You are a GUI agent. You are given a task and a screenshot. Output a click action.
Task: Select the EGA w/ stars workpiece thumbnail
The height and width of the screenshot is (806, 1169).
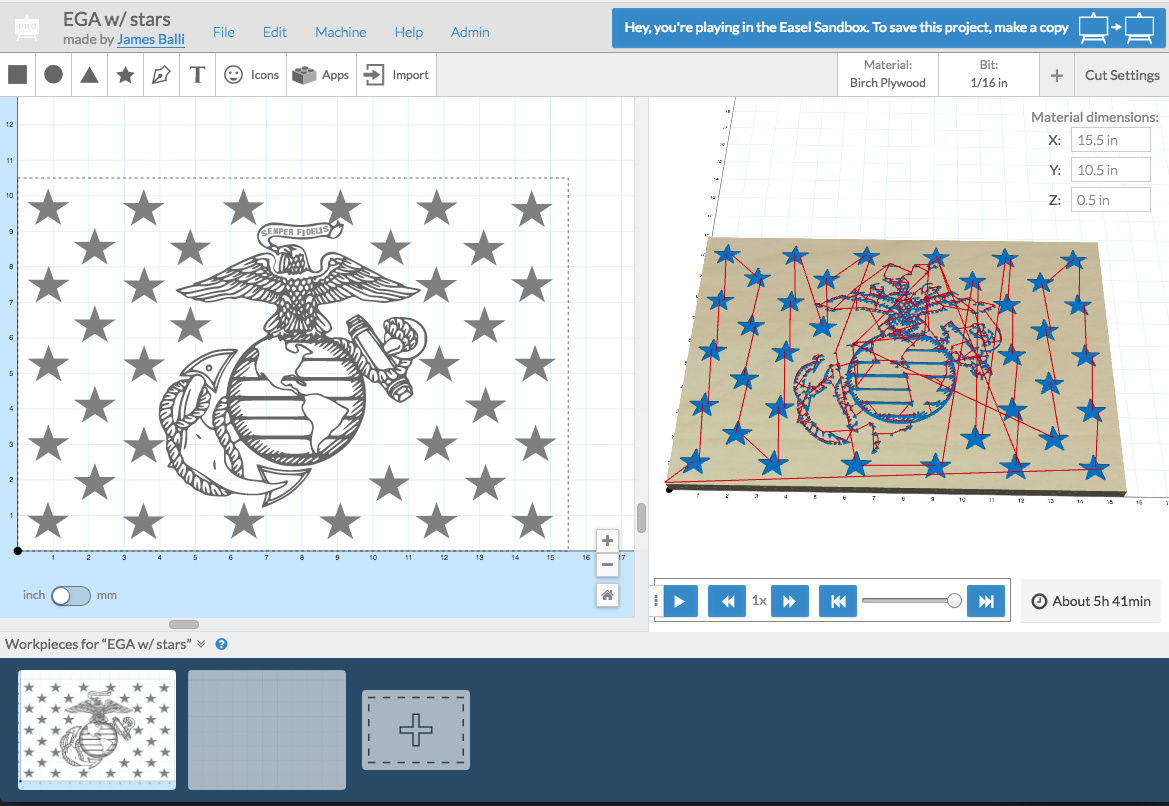tap(97, 729)
